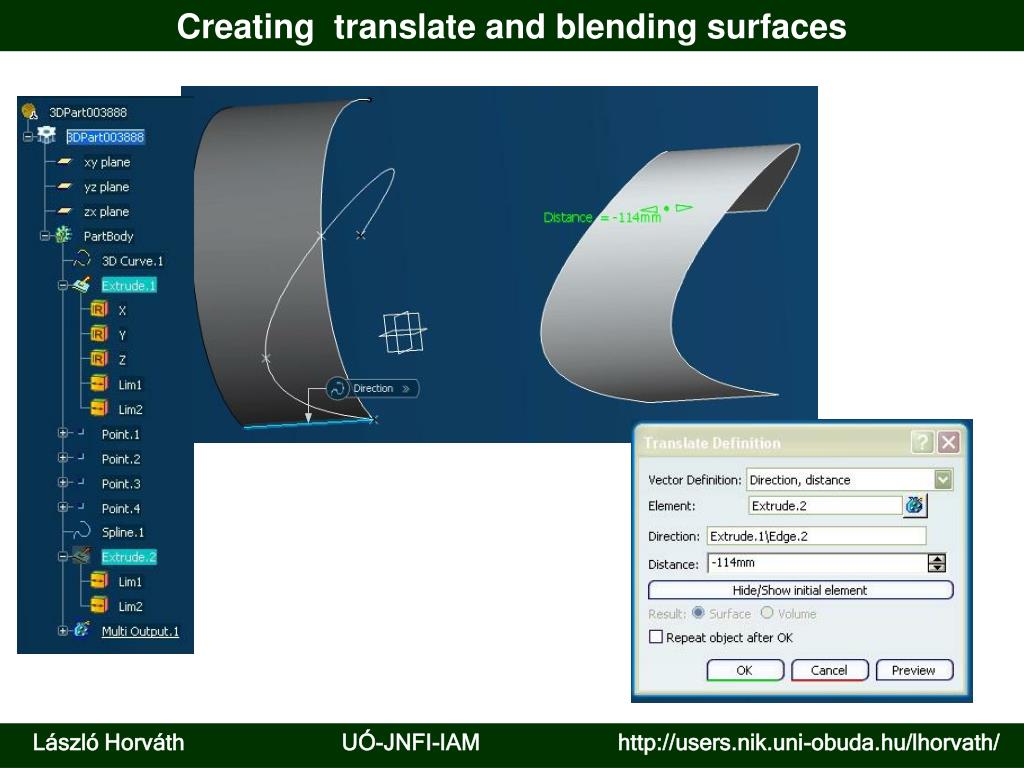The height and width of the screenshot is (768, 1024).
Task: Select the Point.1 tree label
Action: (120, 434)
